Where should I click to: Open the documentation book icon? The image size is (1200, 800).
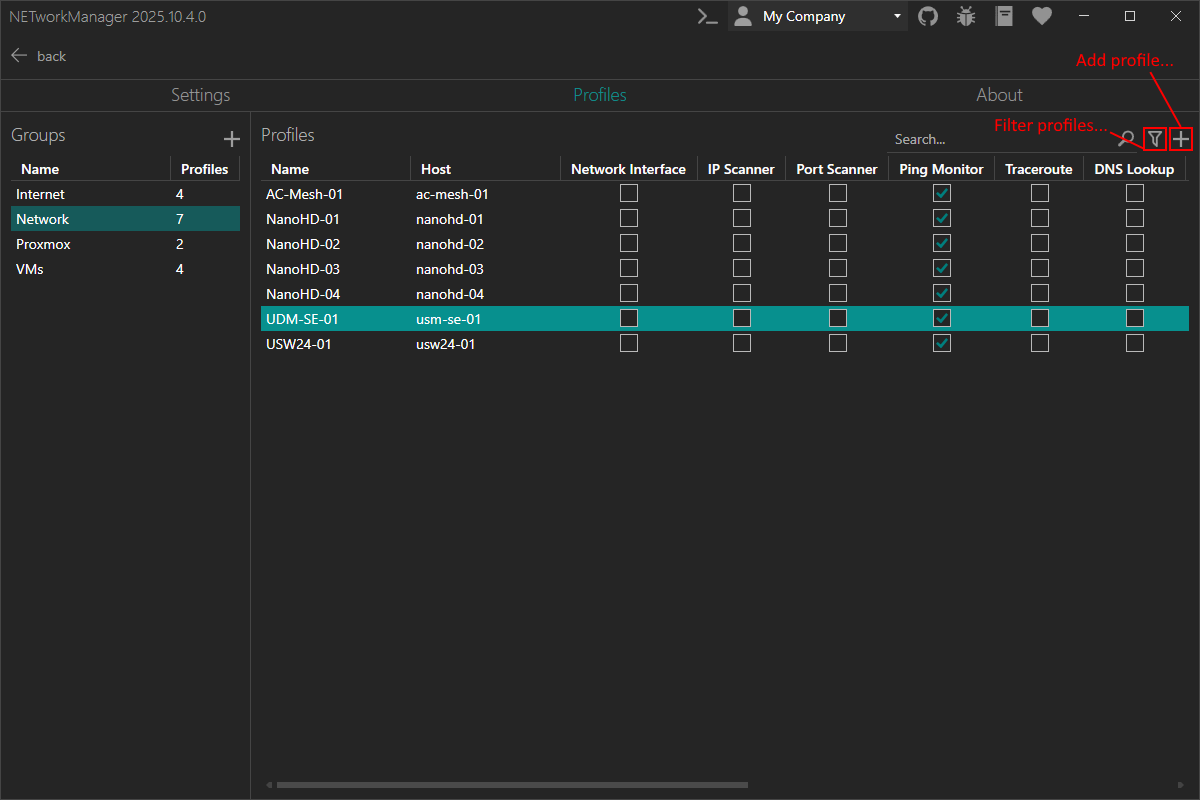(1004, 16)
